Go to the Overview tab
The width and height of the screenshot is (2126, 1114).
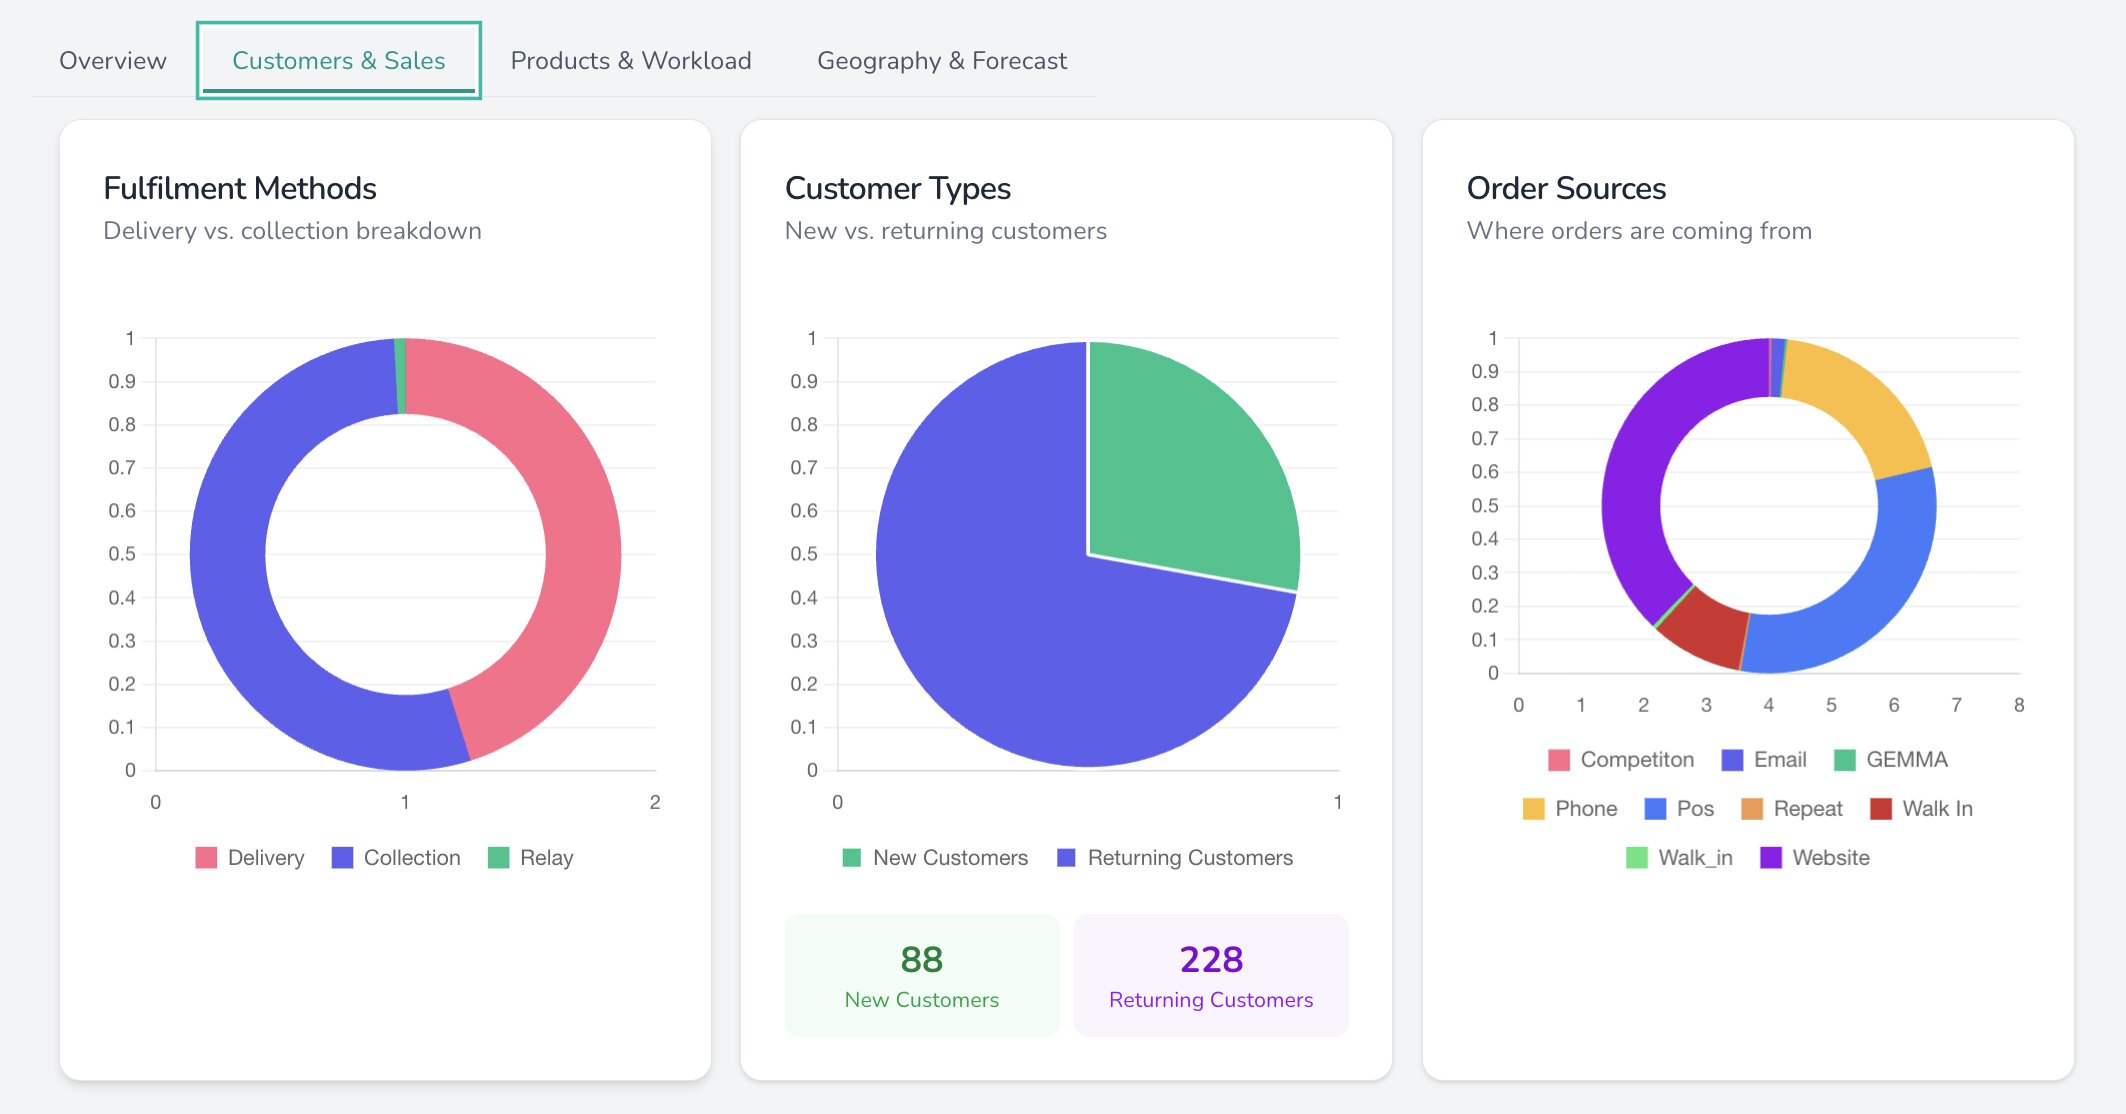tap(112, 60)
